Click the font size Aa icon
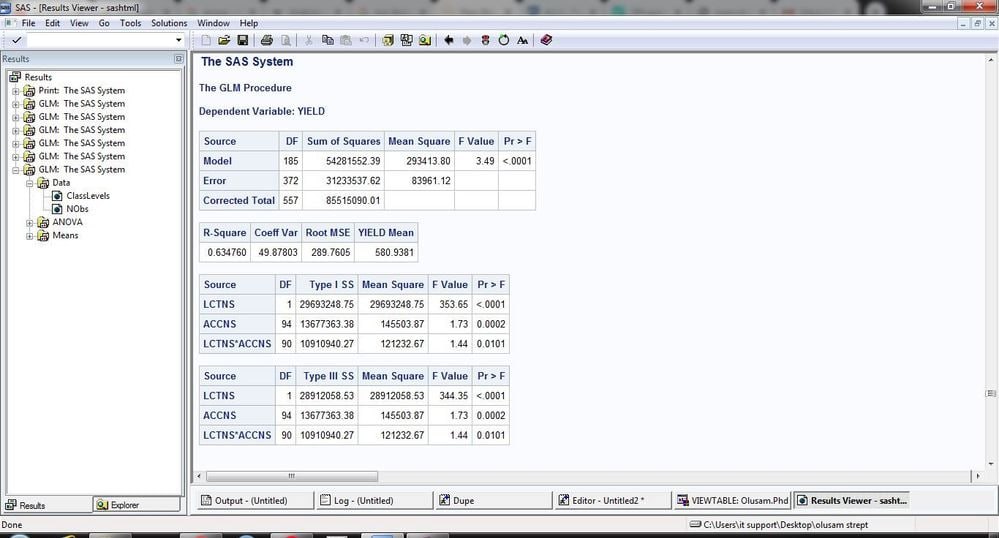The height and width of the screenshot is (538, 999). click(522, 40)
